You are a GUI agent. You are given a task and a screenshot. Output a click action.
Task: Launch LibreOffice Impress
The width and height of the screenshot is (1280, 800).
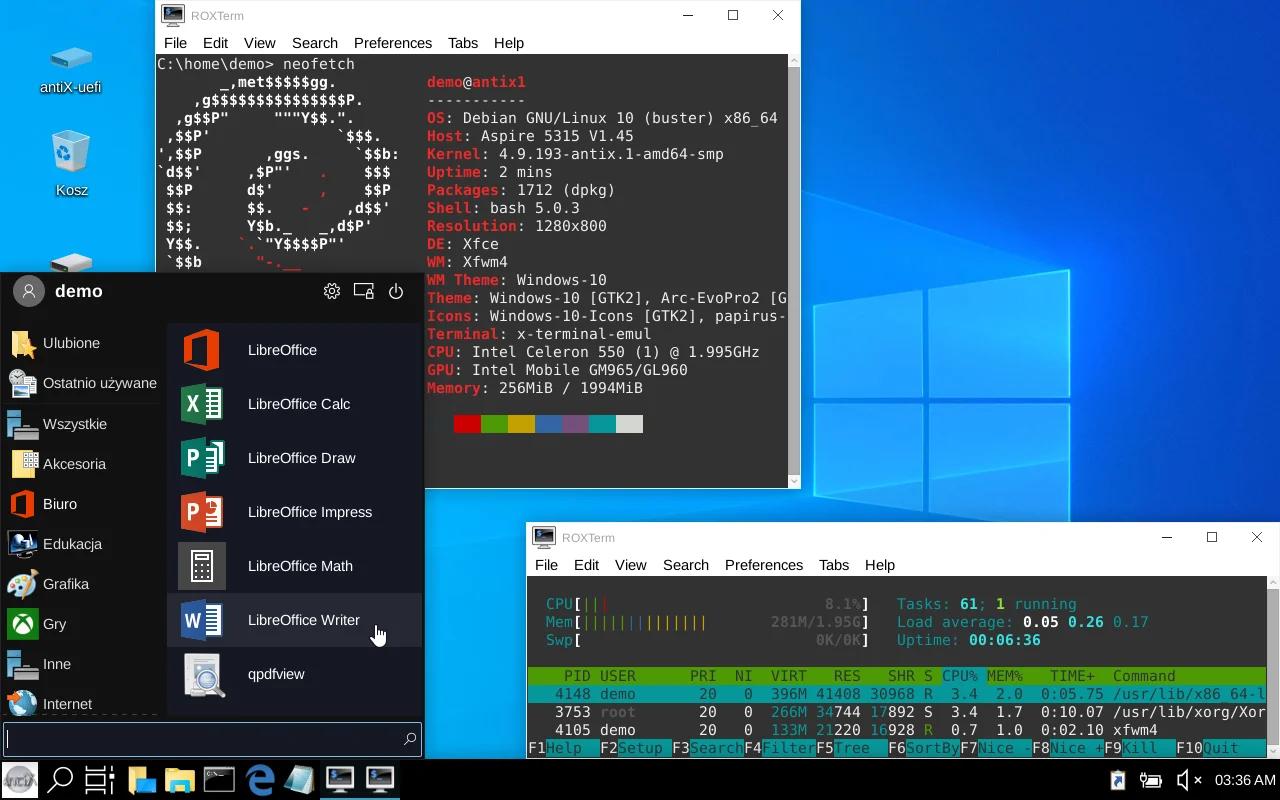(x=307, y=512)
